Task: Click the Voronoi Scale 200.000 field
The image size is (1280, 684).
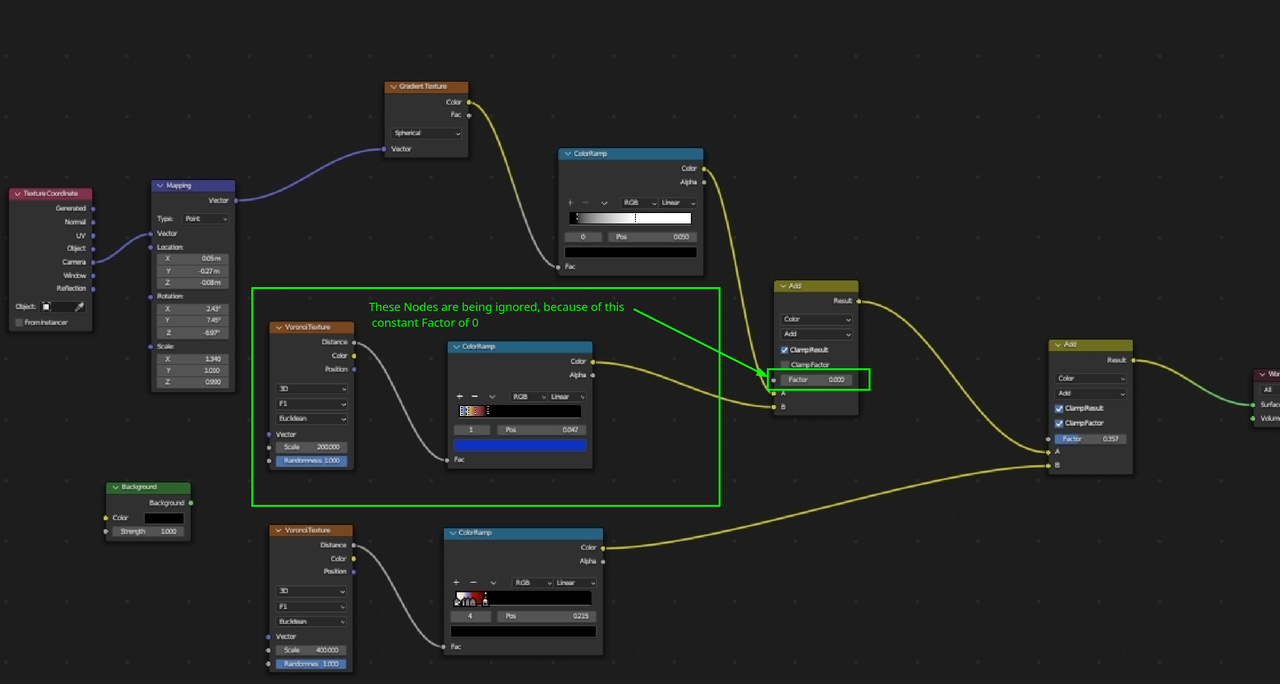Action: 312,447
